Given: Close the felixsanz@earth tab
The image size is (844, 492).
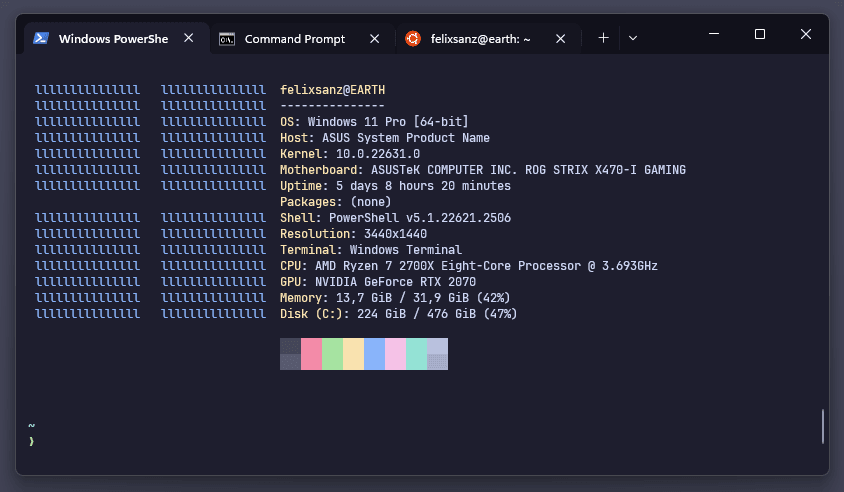Looking at the screenshot, I should 560,39.
